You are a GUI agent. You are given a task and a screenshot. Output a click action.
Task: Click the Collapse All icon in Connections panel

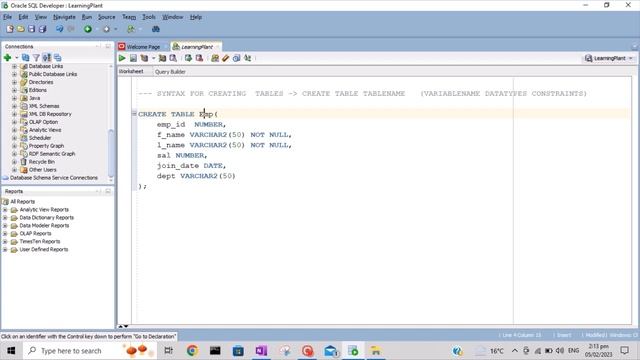[x=58, y=58]
